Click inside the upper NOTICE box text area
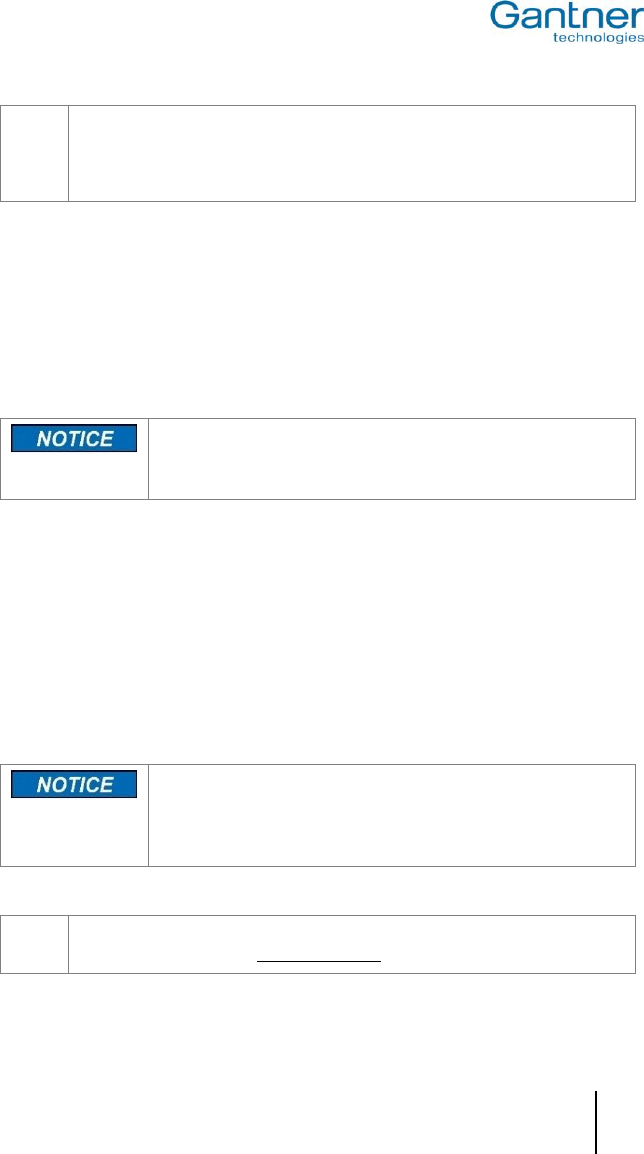Image resolution: width=644 pixels, height=1154 pixels. click(x=391, y=458)
